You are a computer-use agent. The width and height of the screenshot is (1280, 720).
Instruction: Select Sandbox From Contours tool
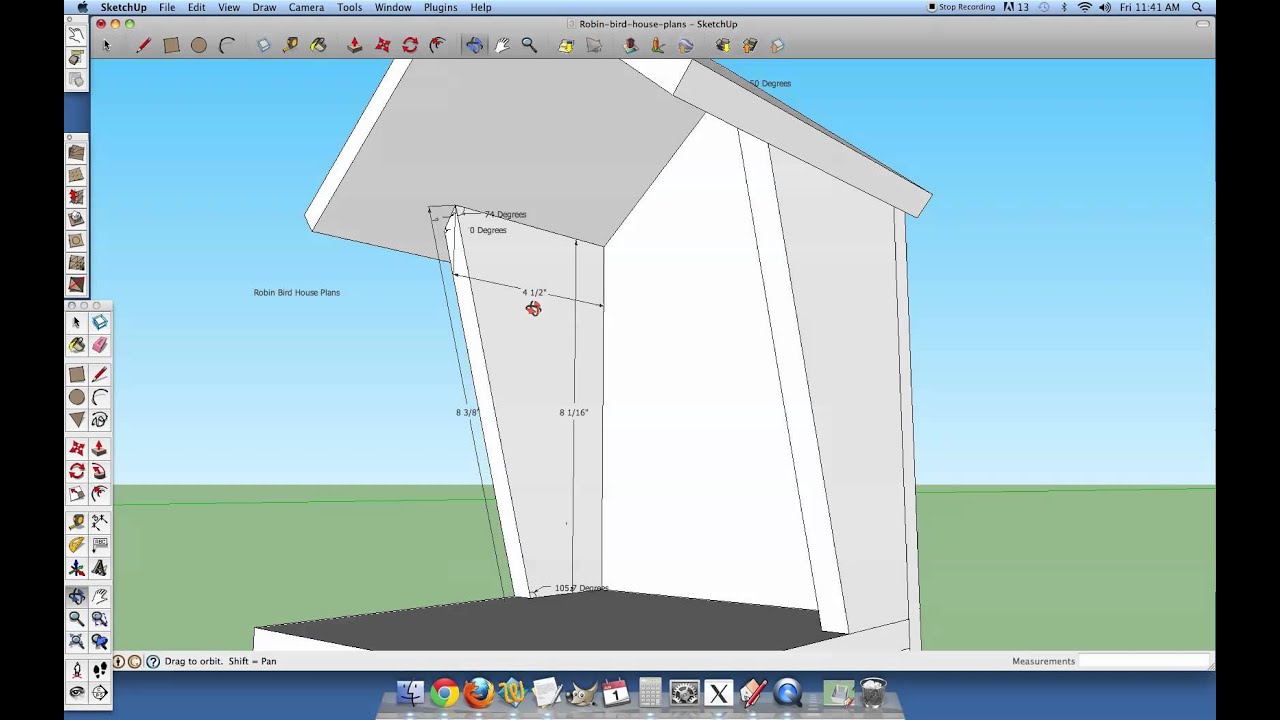[x=76, y=153]
